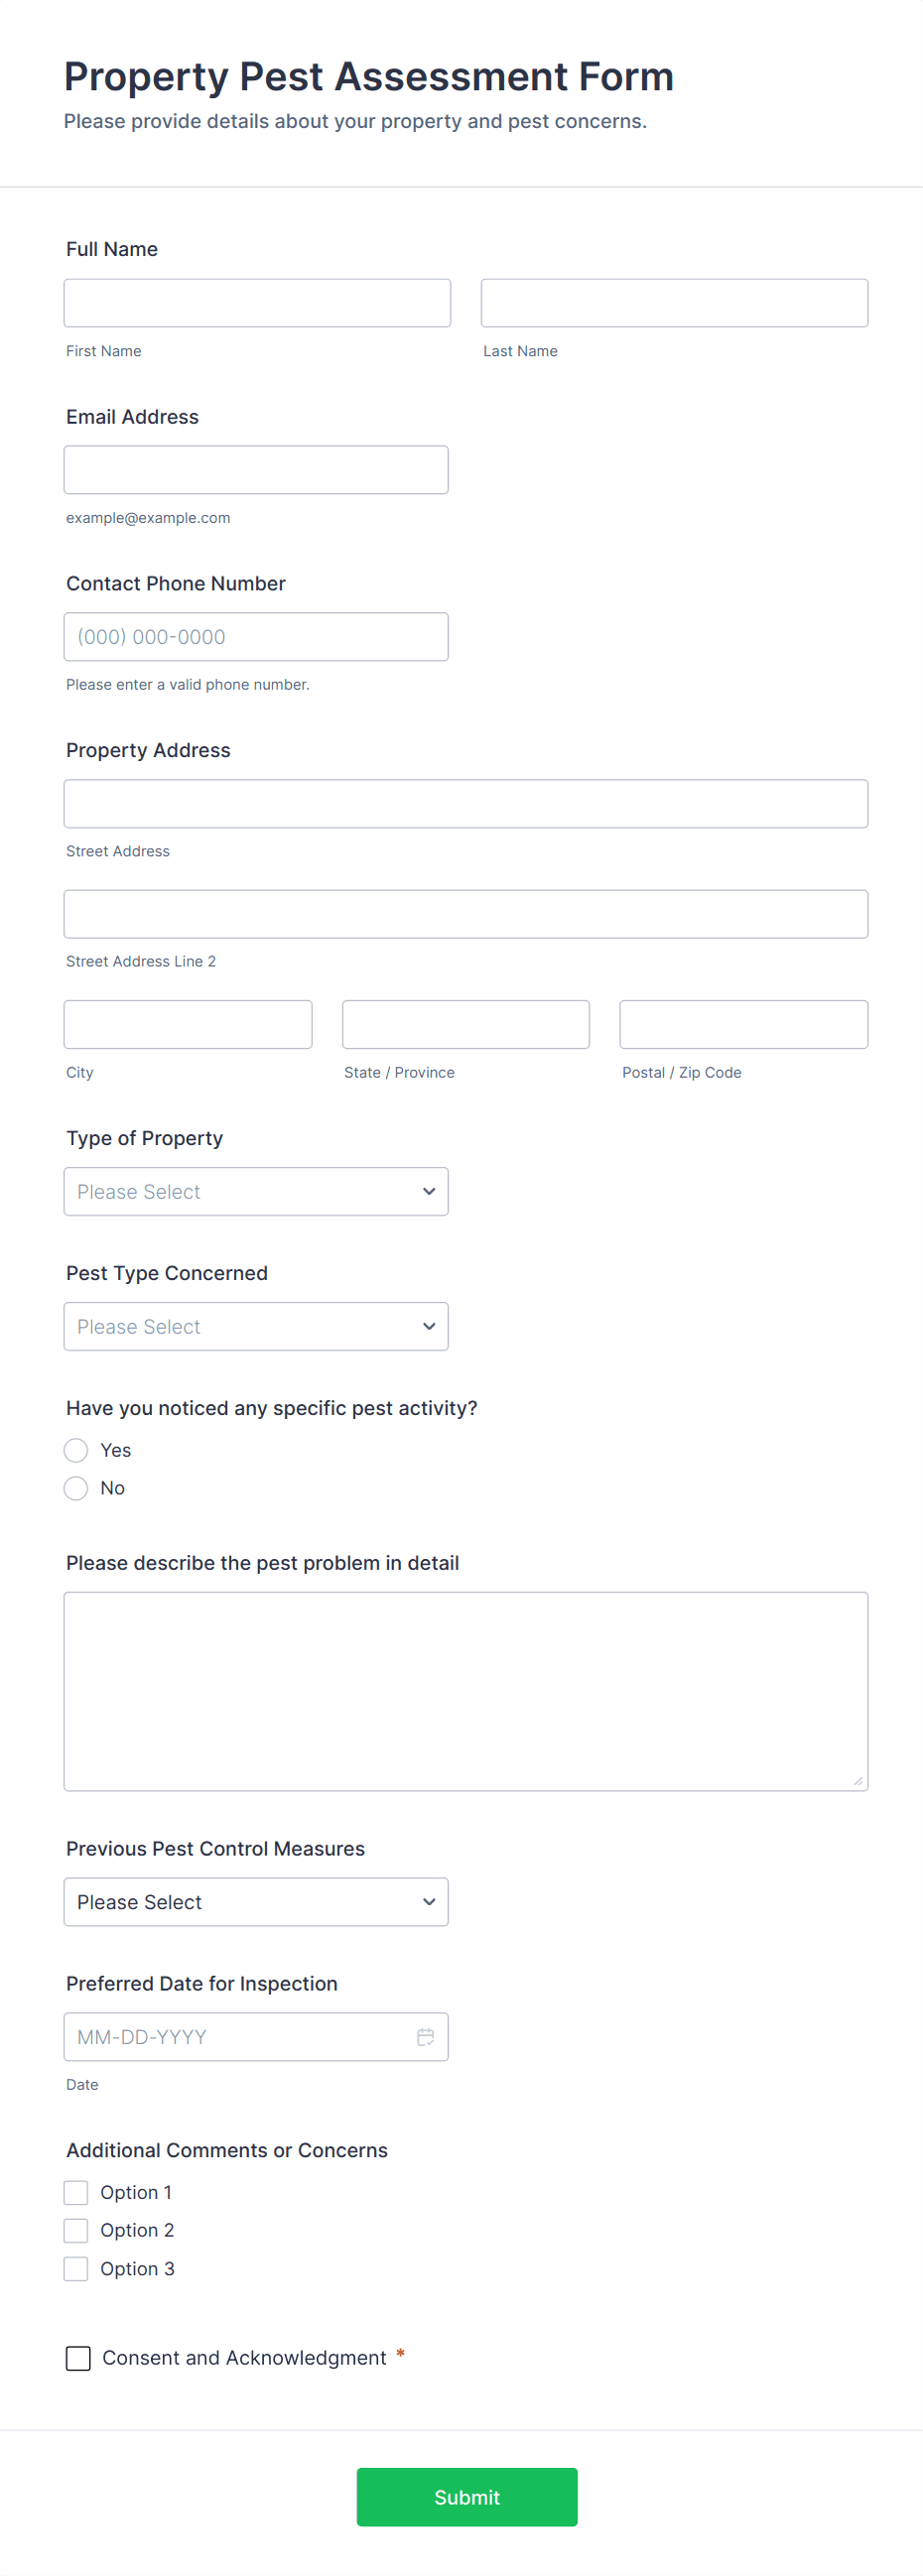The image size is (923, 2576).
Task: Check the Option 1 checkbox
Action: coord(76,2192)
